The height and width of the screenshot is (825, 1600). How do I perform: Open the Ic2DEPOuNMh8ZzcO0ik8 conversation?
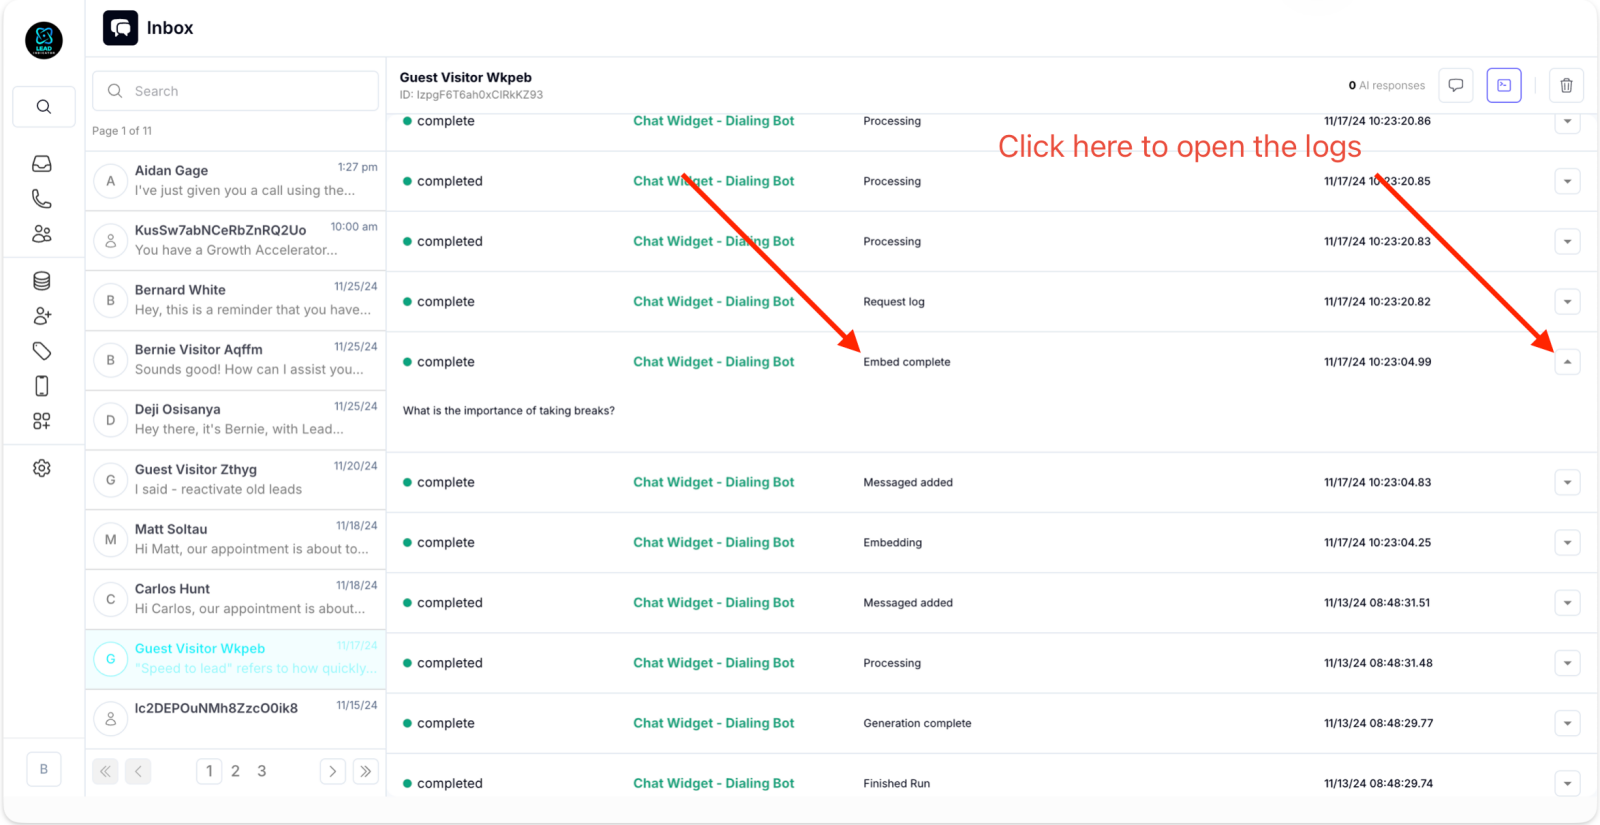pos(235,718)
